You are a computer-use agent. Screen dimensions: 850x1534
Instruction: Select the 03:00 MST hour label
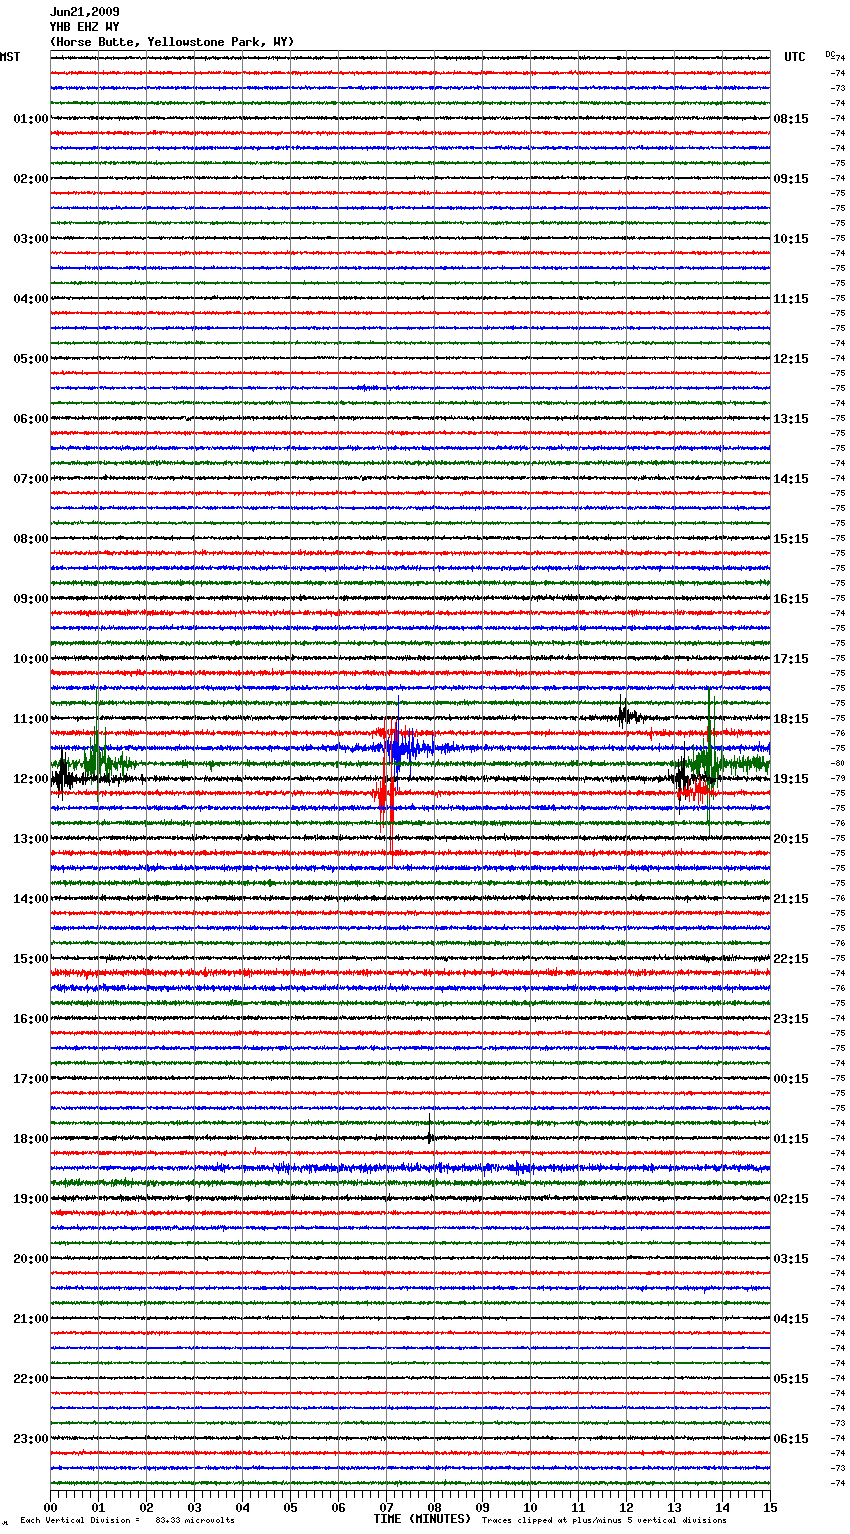[31, 239]
